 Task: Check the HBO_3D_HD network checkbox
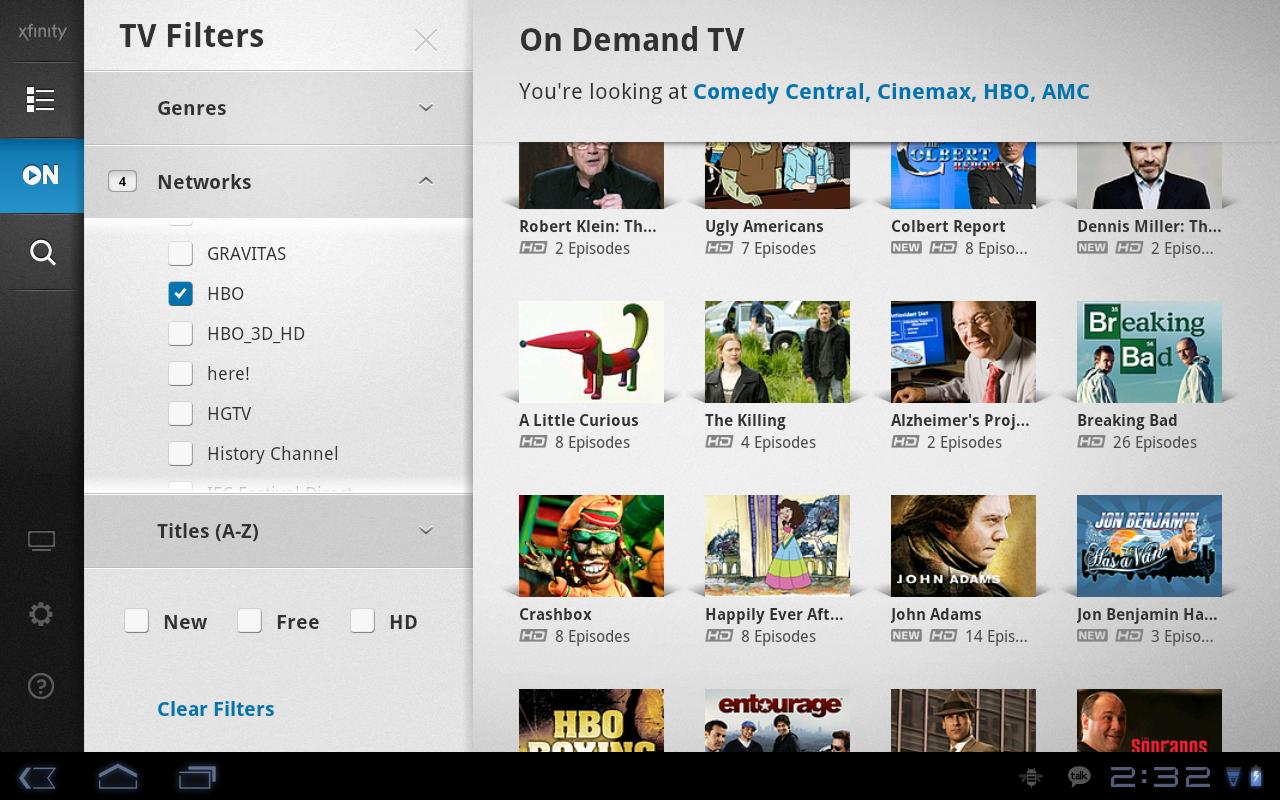tap(181, 333)
